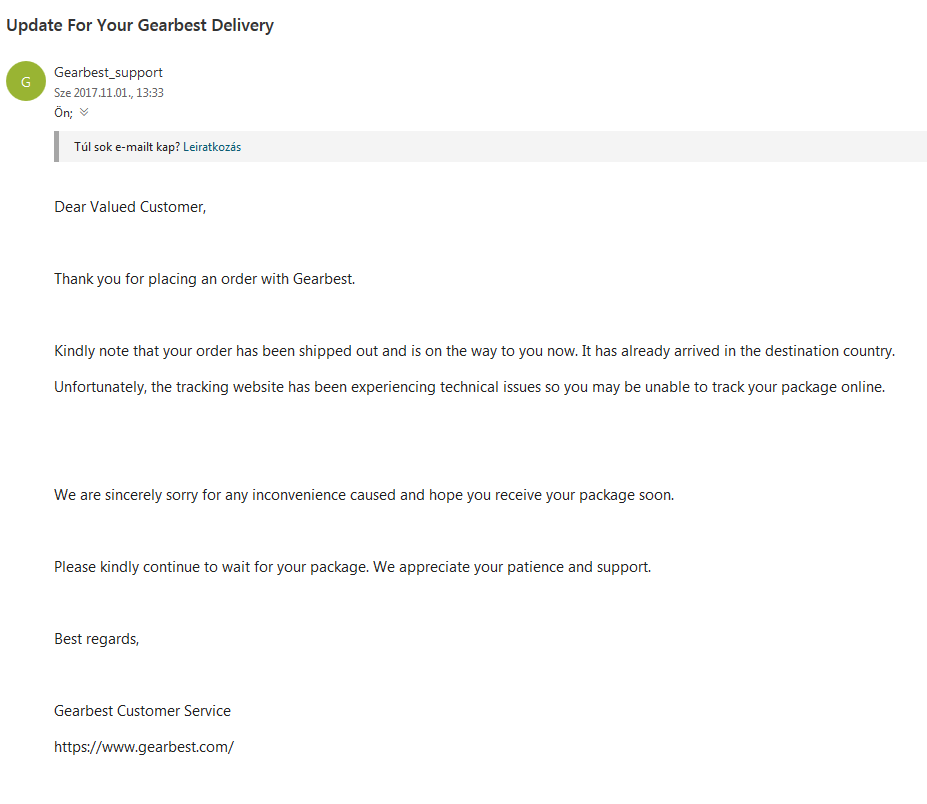927x804 pixels.
Task: Click the Leiratkozás unsubscribe link
Action: tap(212, 147)
